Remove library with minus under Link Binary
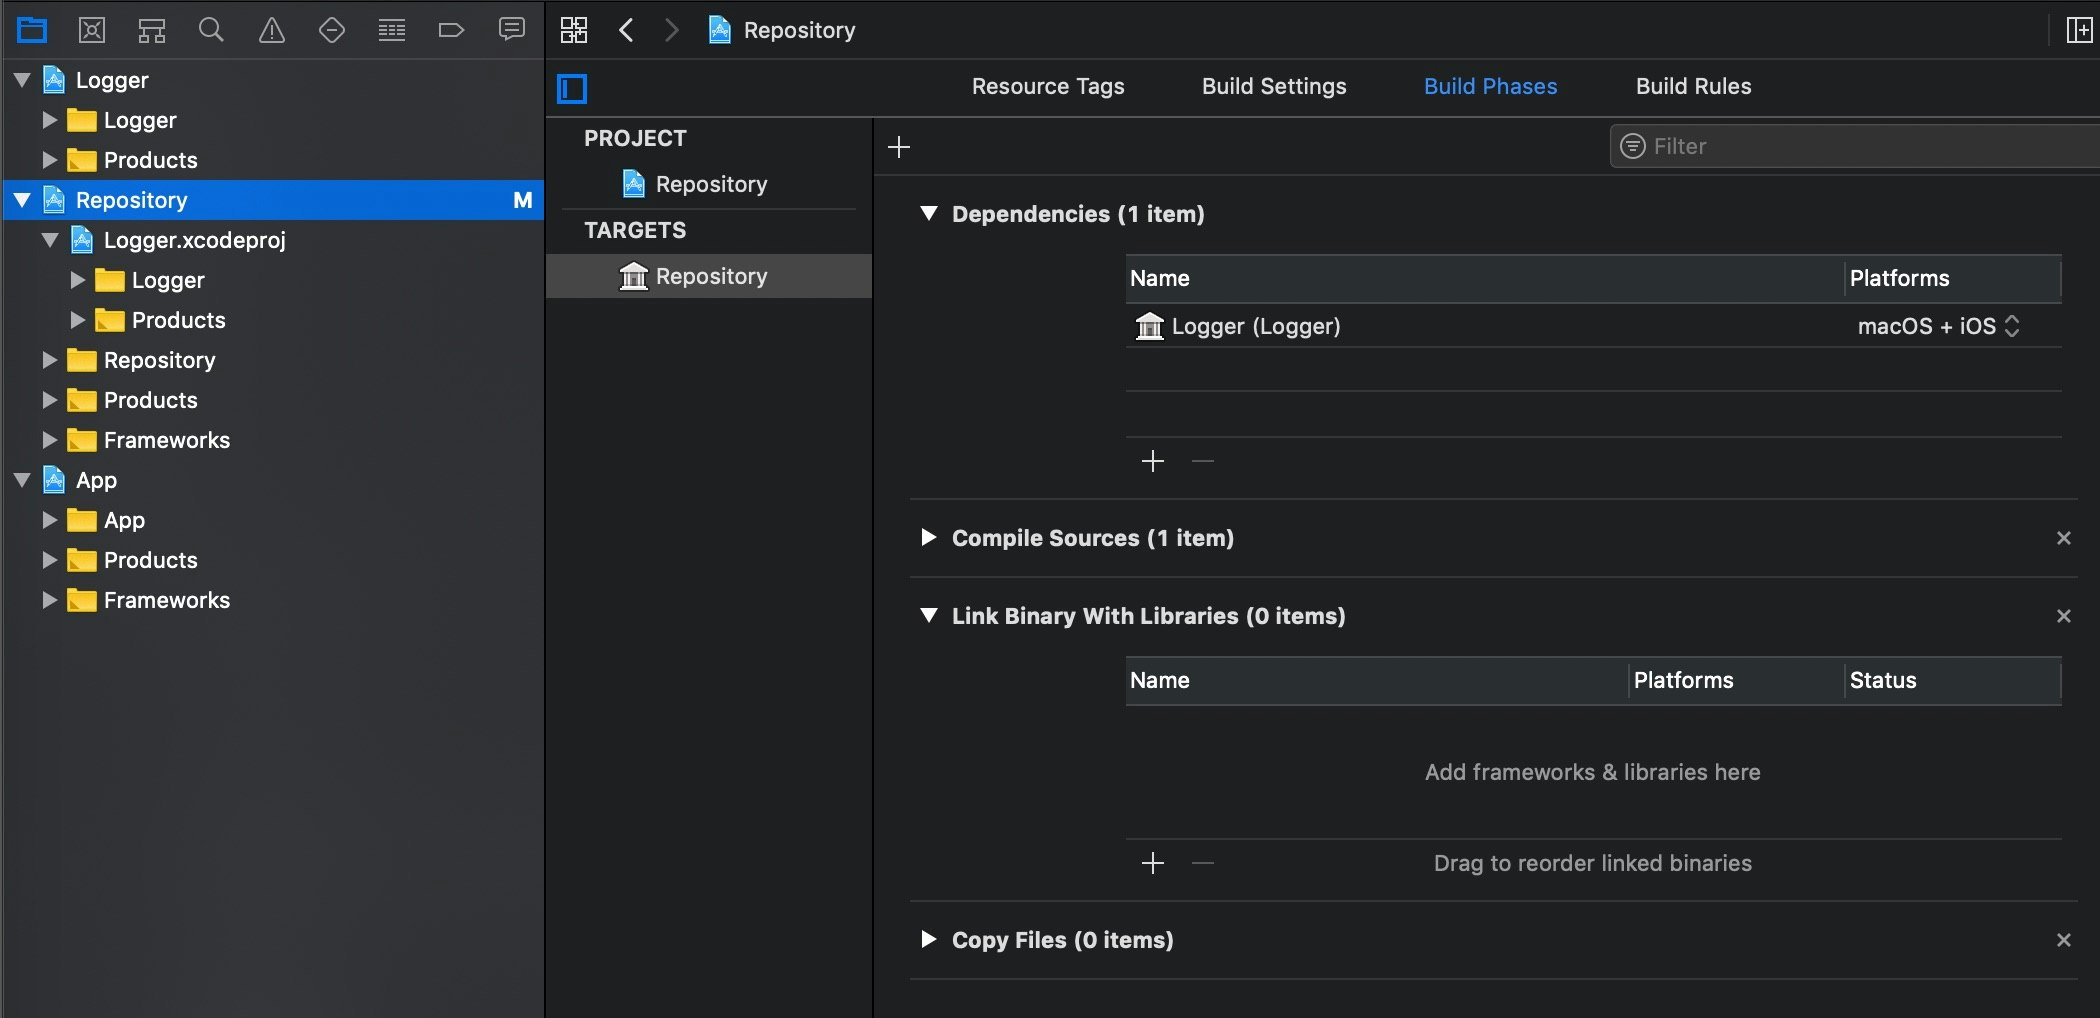The height and width of the screenshot is (1018, 2100). point(1203,863)
